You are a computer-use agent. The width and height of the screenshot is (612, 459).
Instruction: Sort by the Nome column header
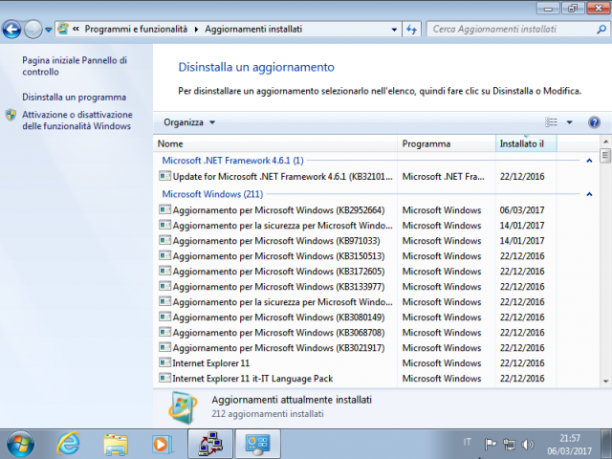pyautogui.click(x=276, y=144)
